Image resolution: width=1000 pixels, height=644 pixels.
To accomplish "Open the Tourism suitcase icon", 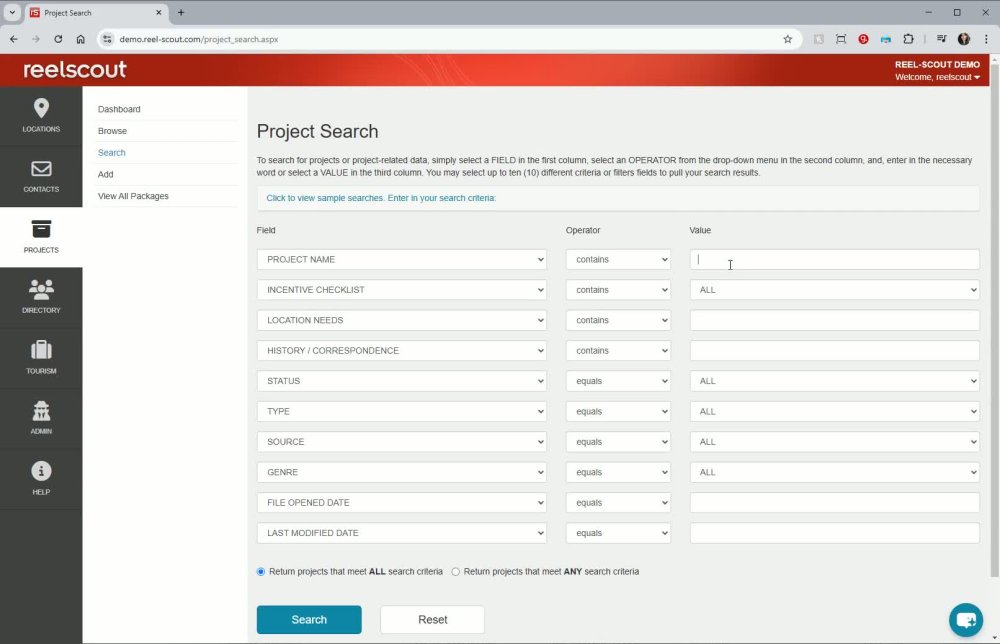I will (41, 350).
